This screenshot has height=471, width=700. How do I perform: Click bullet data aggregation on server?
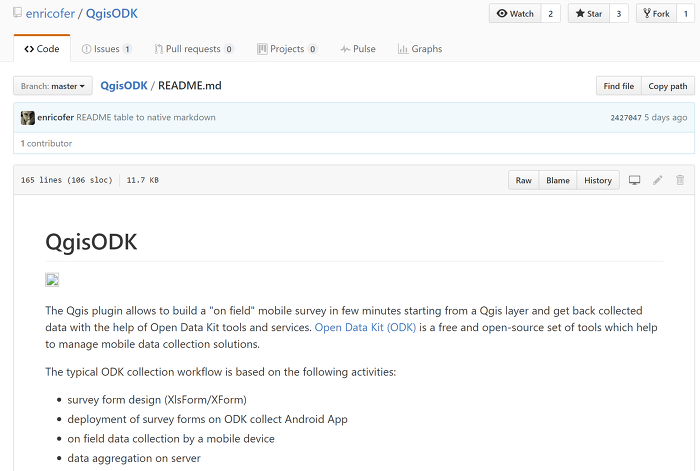click(134, 458)
